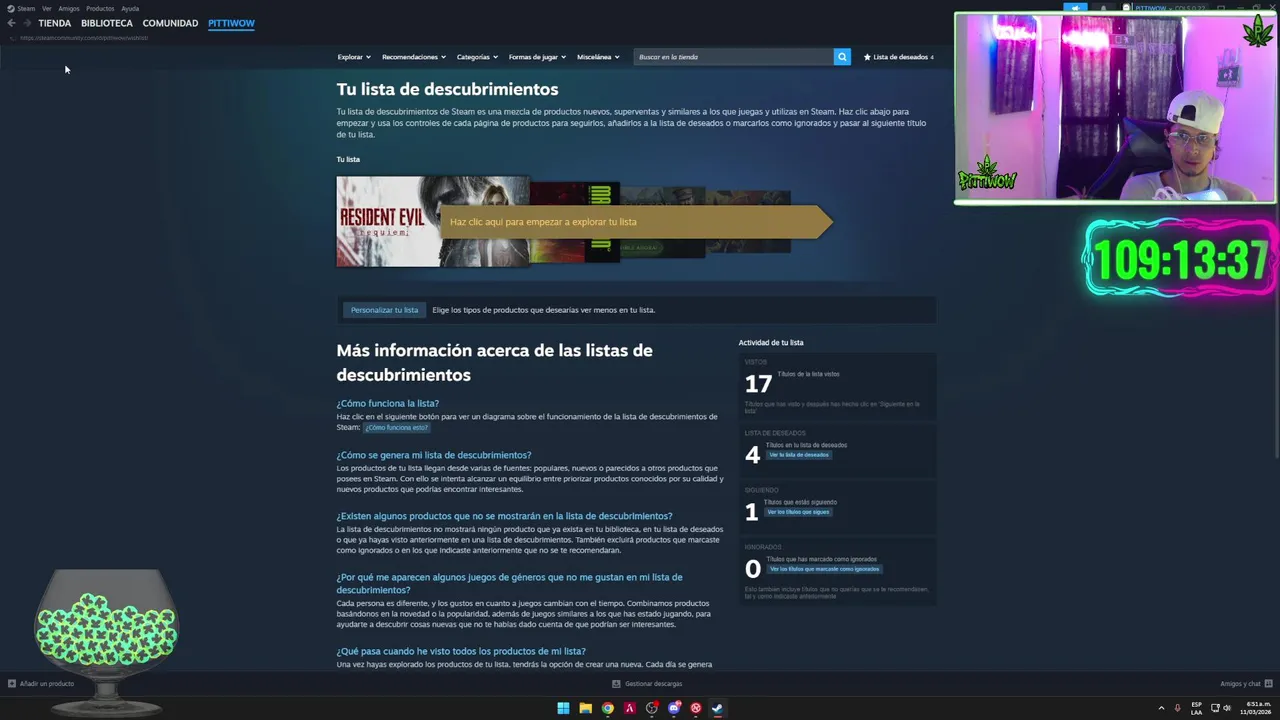Open Google Chrome from taskbar
The width and height of the screenshot is (1280, 720).
(x=607, y=708)
